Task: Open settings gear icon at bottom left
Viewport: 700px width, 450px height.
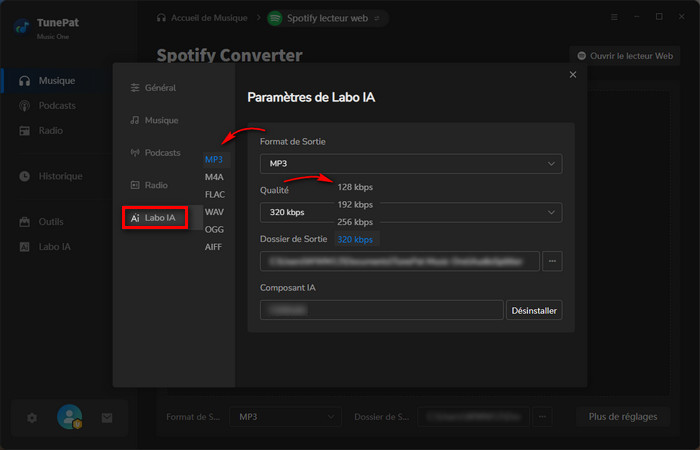Action: coord(32,418)
